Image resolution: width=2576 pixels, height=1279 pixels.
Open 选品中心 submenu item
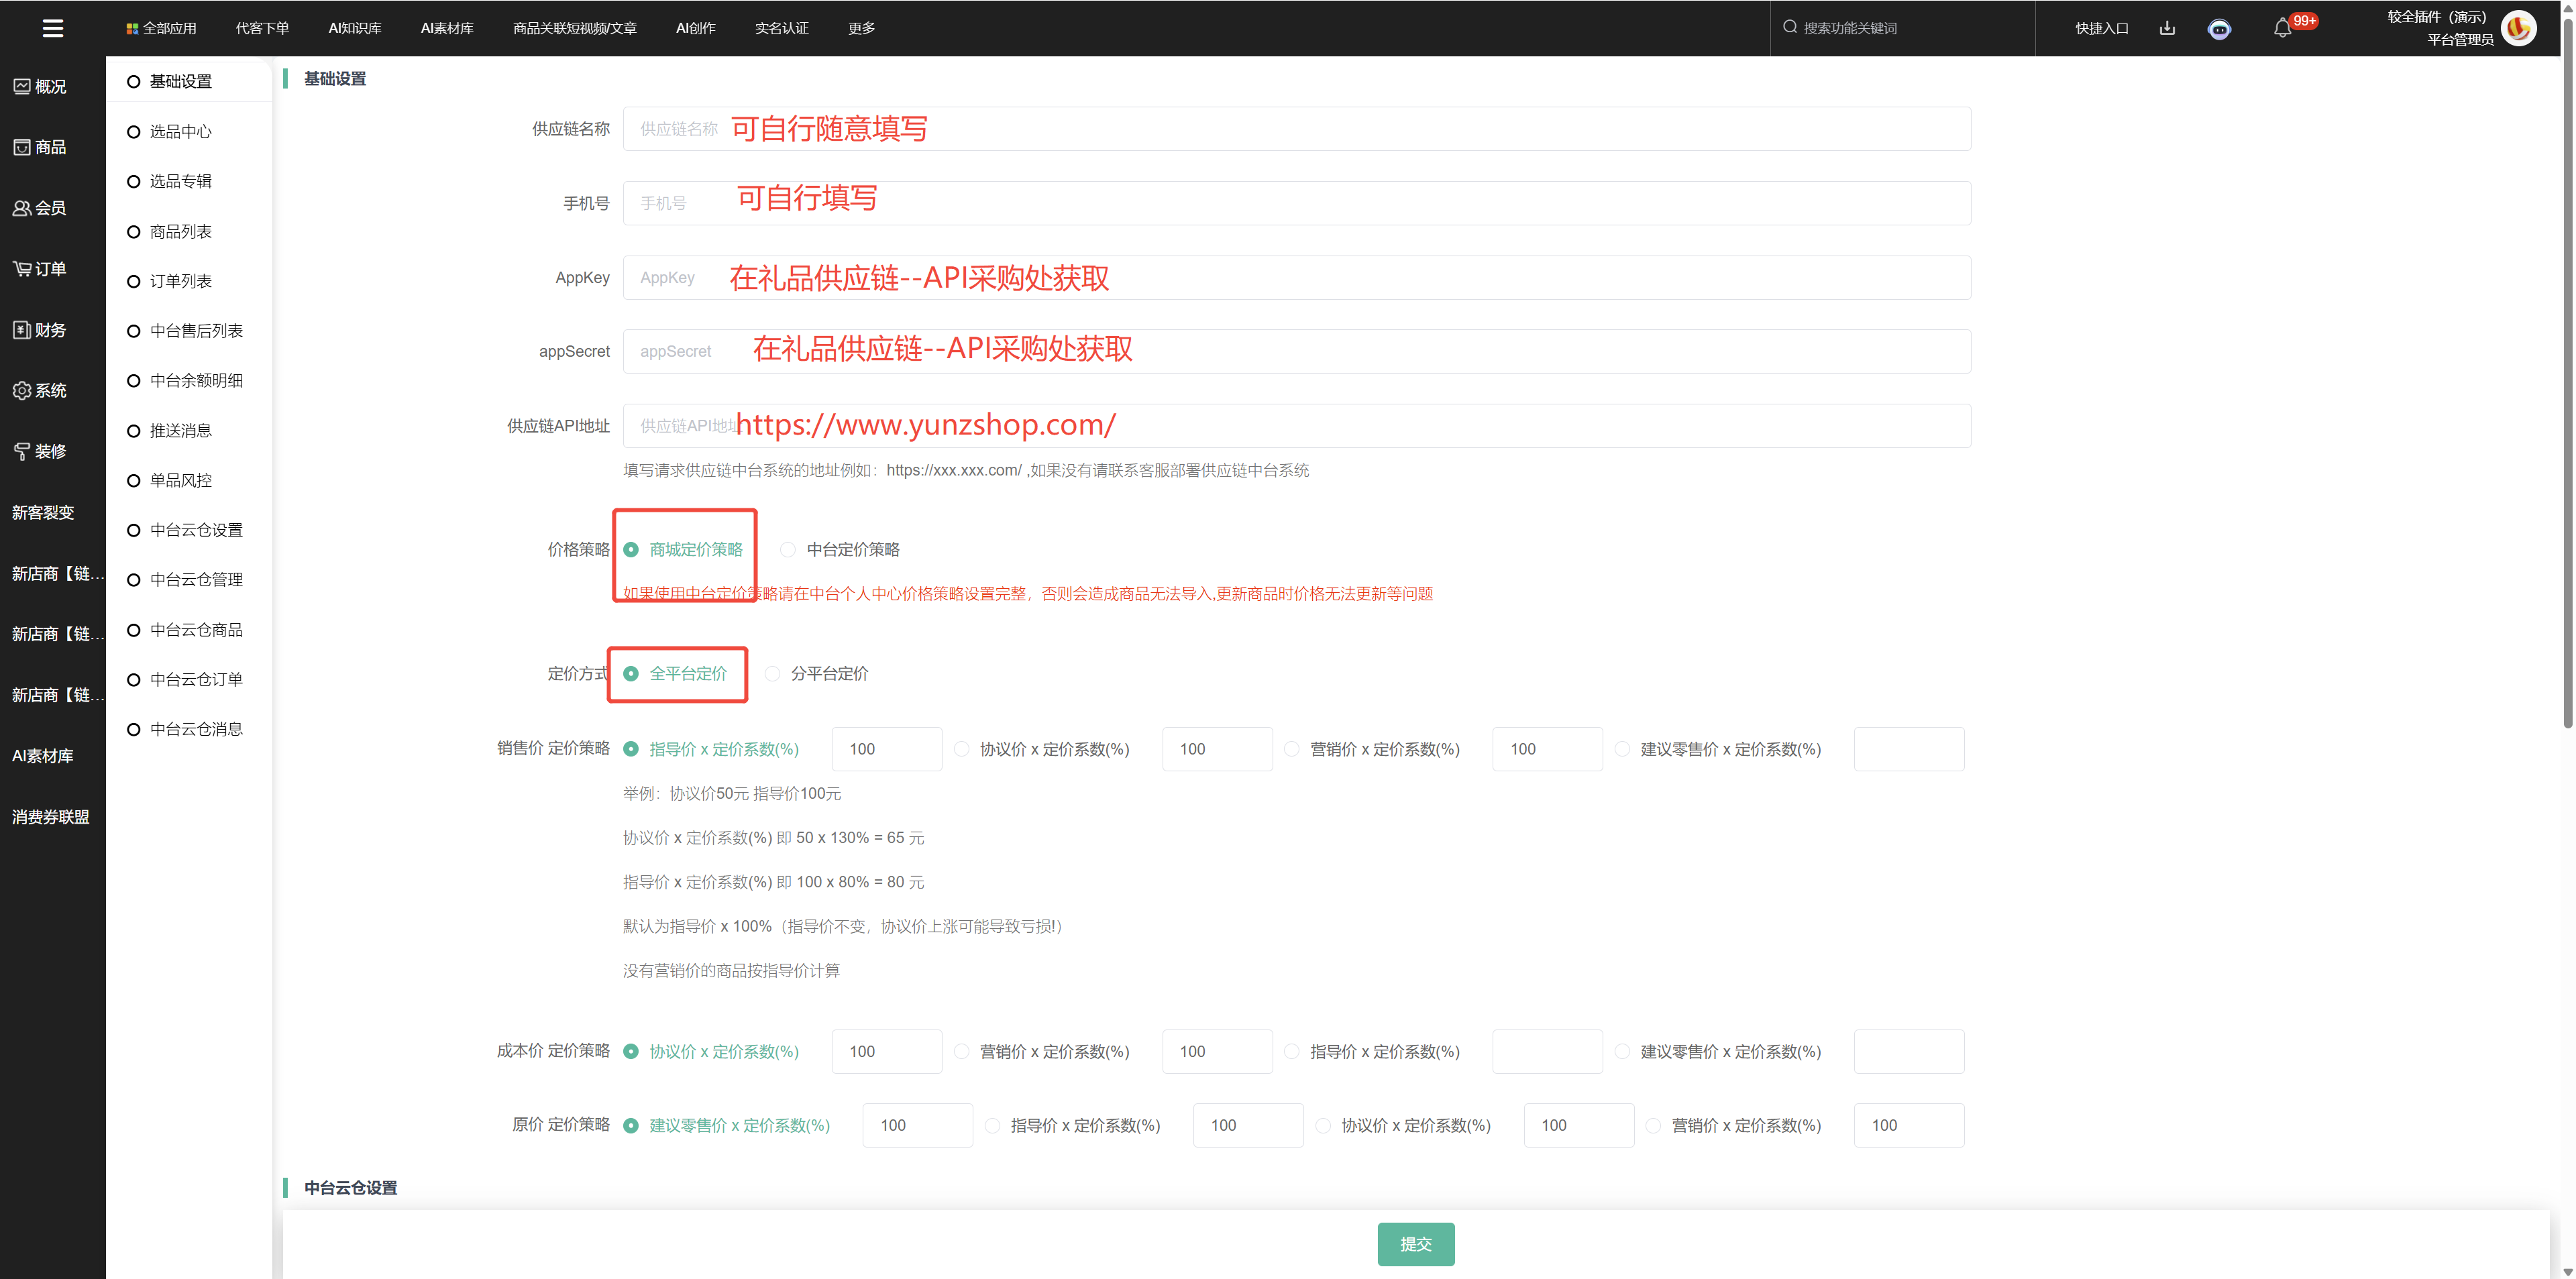(x=180, y=131)
